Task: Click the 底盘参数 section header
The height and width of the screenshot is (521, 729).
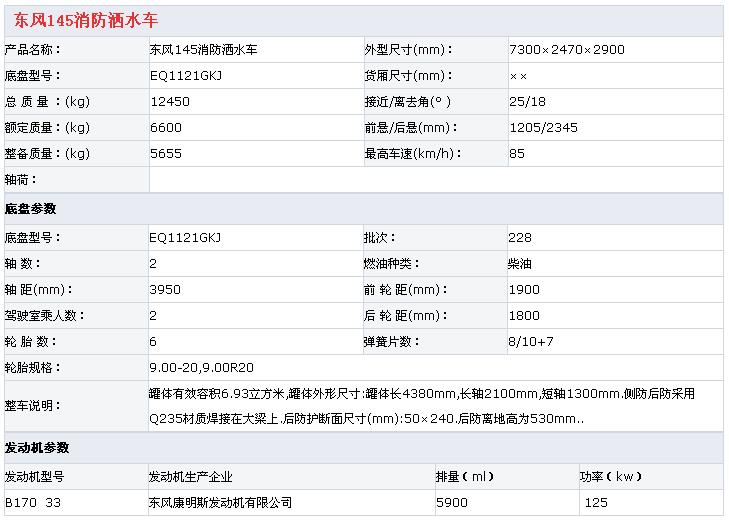Action: tap(30, 209)
